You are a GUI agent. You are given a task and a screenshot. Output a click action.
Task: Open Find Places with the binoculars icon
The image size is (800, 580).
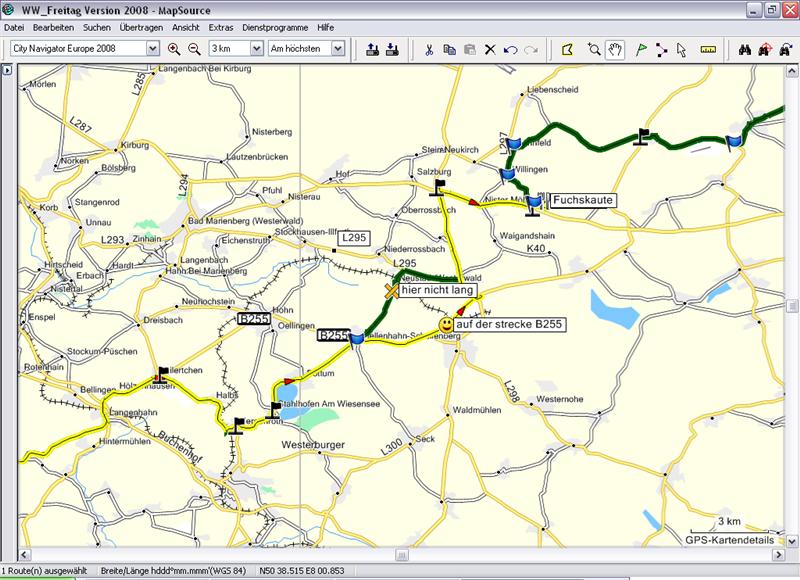coord(745,49)
